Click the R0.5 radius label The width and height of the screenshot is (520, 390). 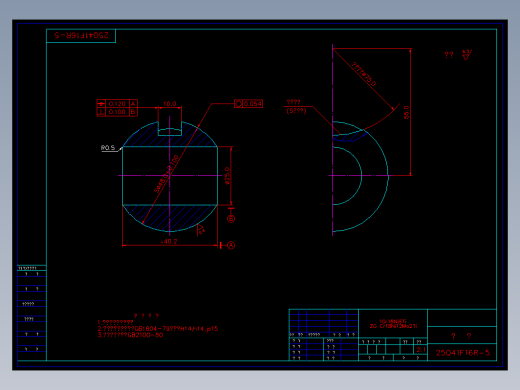[108, 148]
